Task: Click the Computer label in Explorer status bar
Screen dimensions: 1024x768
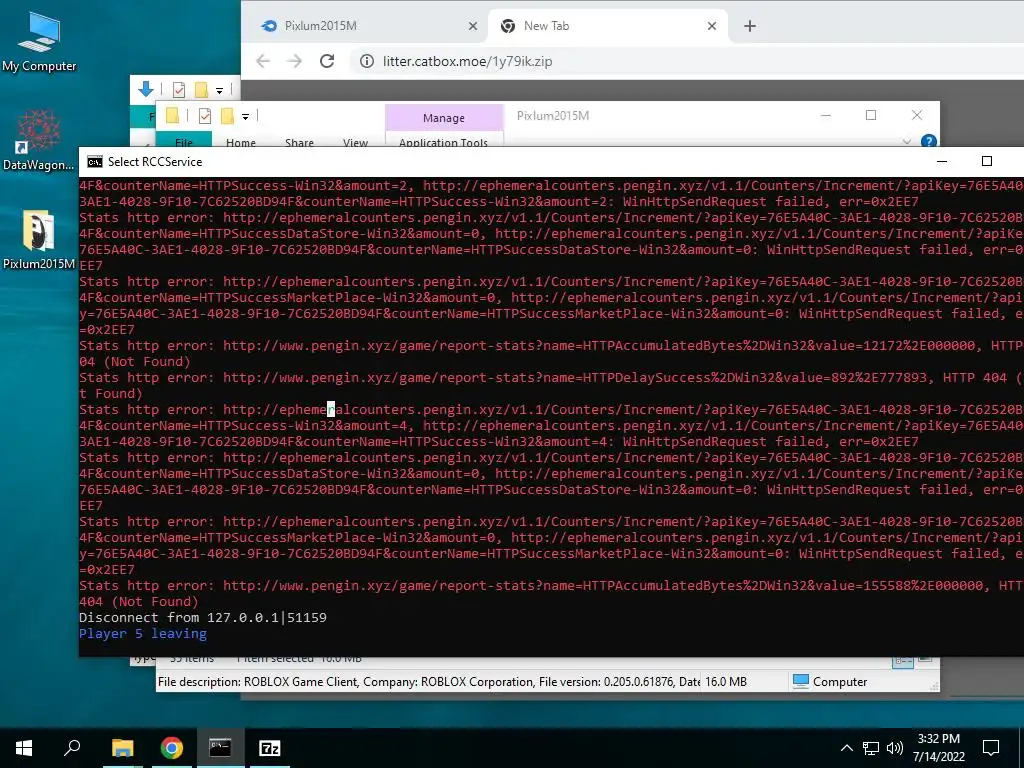Action: tap(840, 682)
